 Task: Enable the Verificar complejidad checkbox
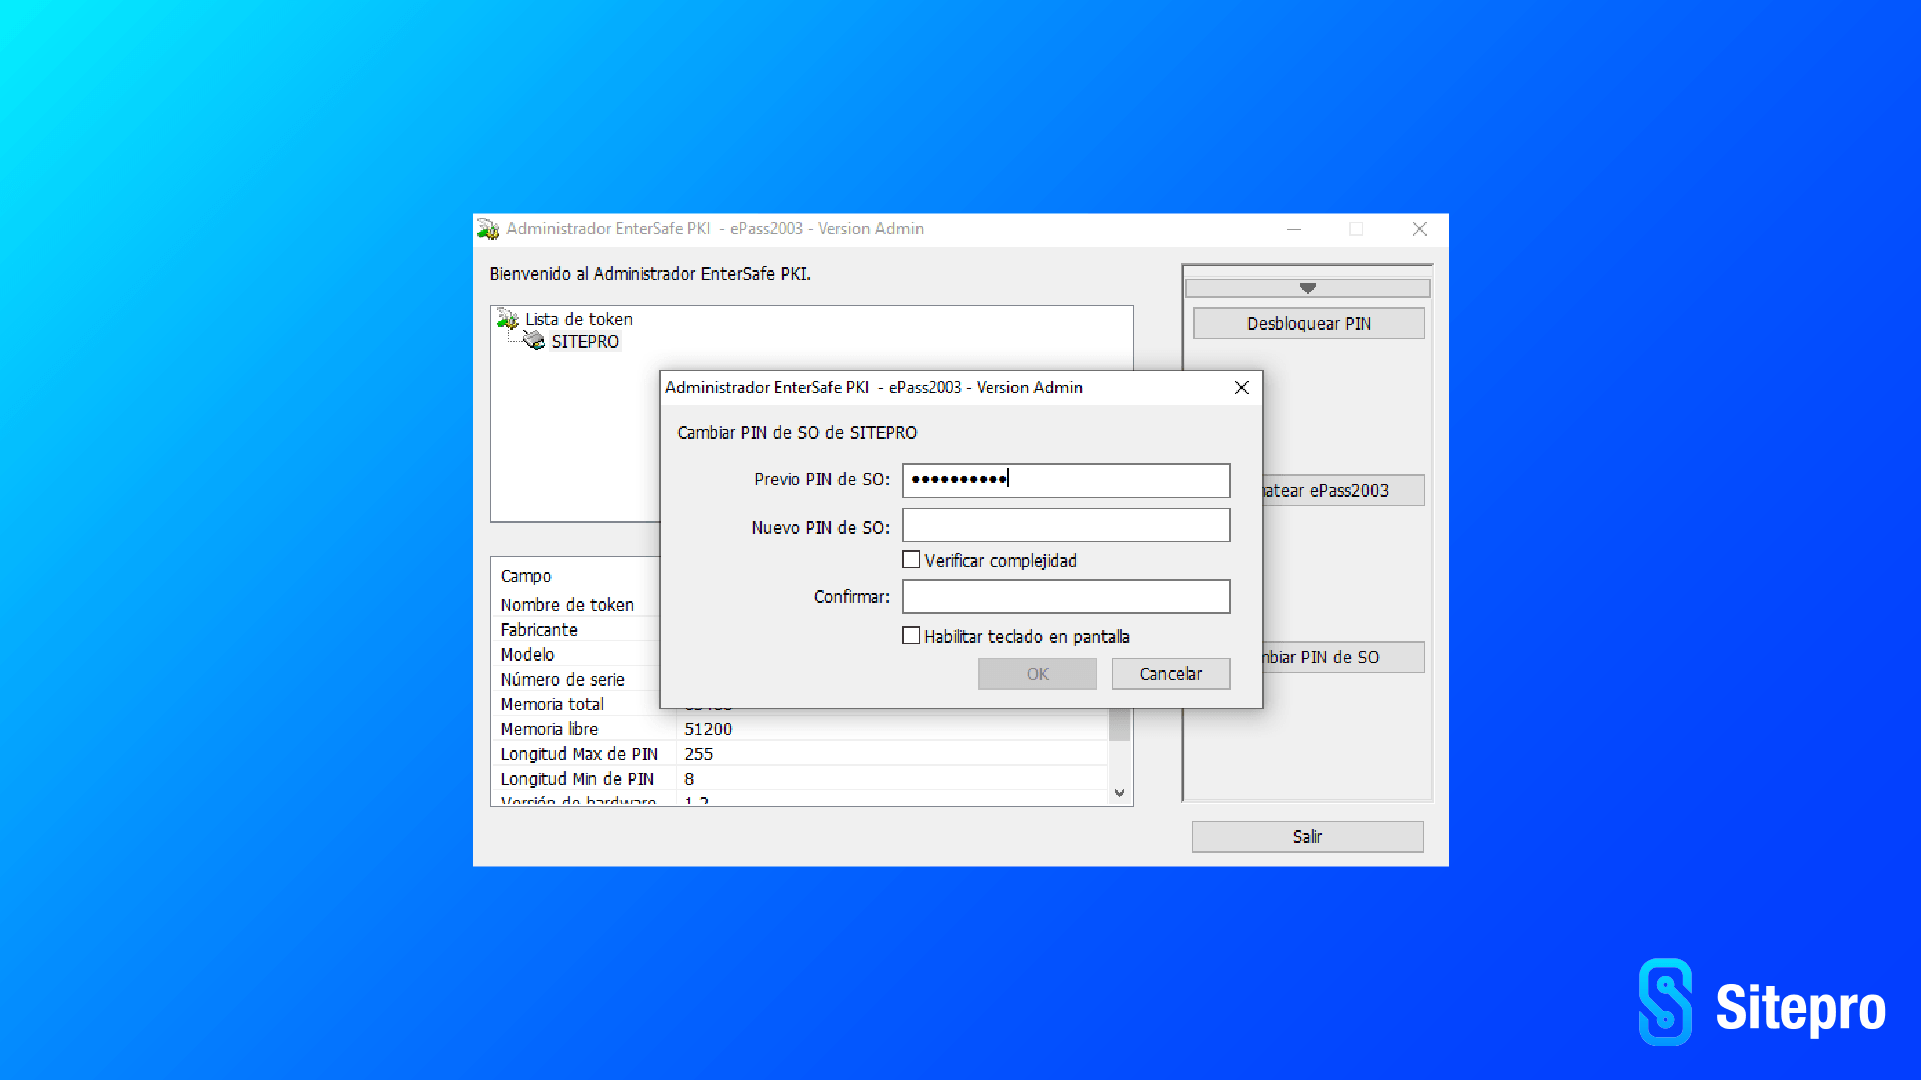pos(911,560)
